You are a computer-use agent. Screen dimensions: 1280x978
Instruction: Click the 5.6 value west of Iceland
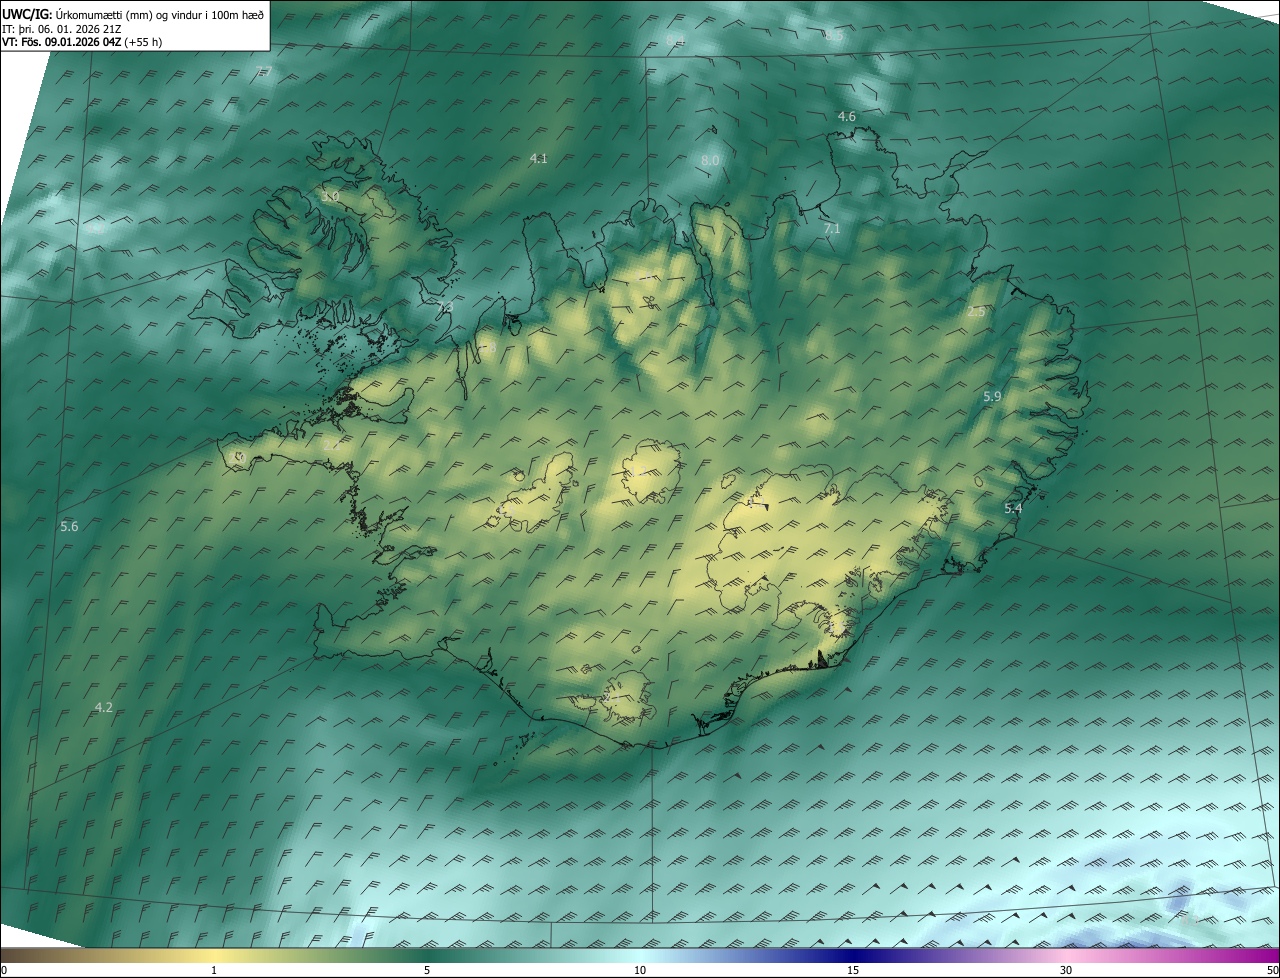click(x=69, y=526)
